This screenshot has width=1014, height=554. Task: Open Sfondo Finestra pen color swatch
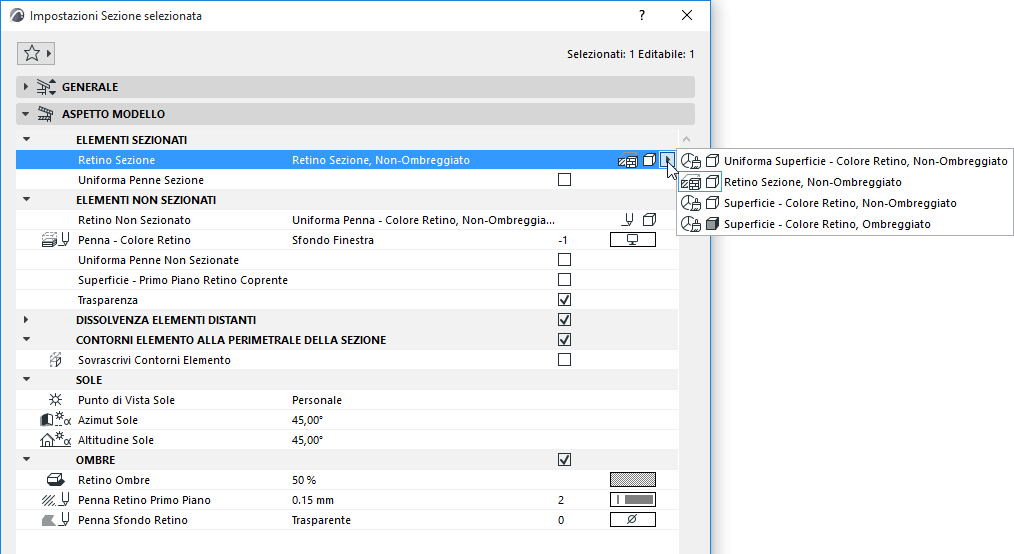(632, 240)
